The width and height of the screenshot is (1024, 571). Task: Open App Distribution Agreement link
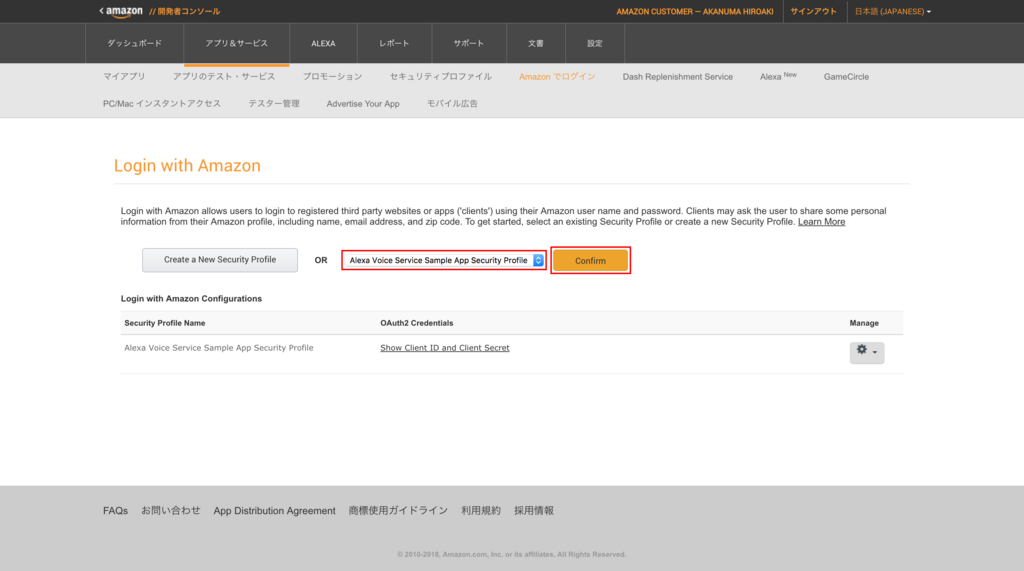[x=274, y=511]
